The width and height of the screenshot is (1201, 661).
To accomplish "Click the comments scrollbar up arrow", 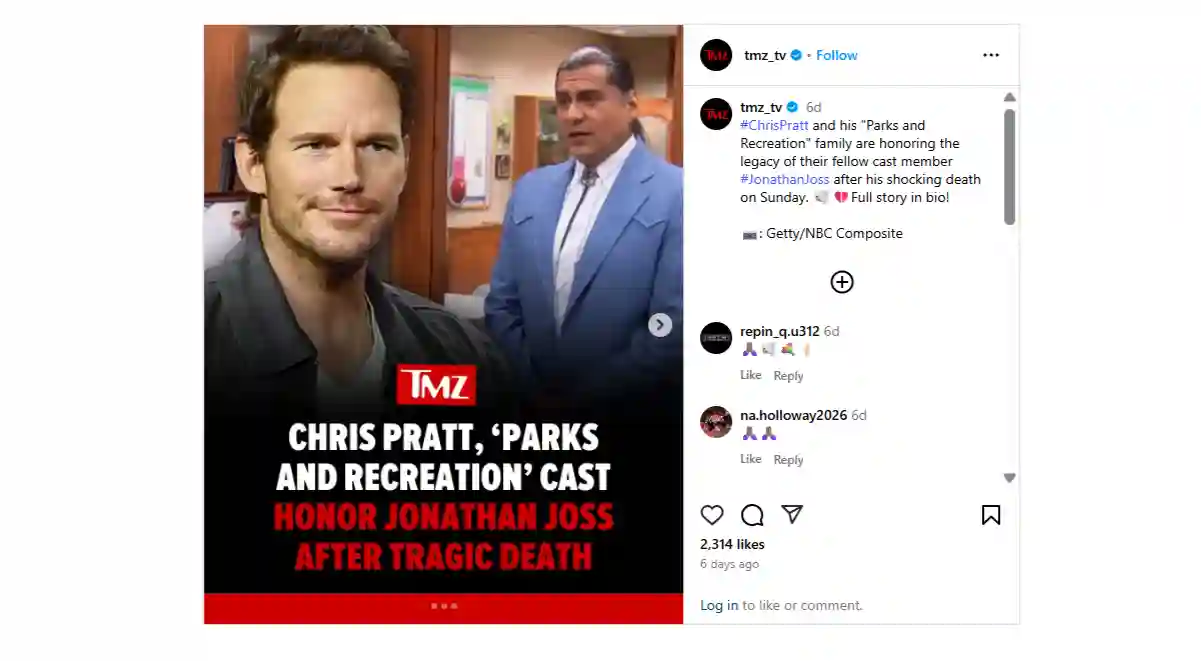I will coord(1009,97).
